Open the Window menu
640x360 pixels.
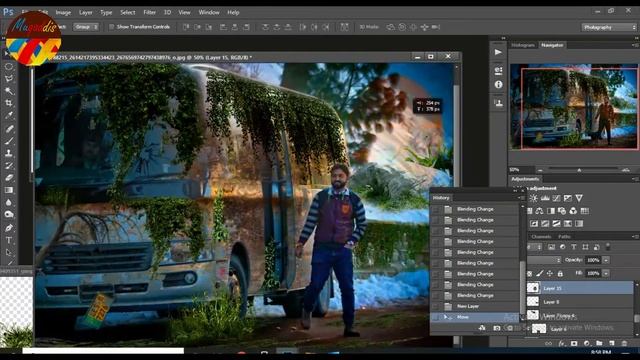(x=209, y=13)
